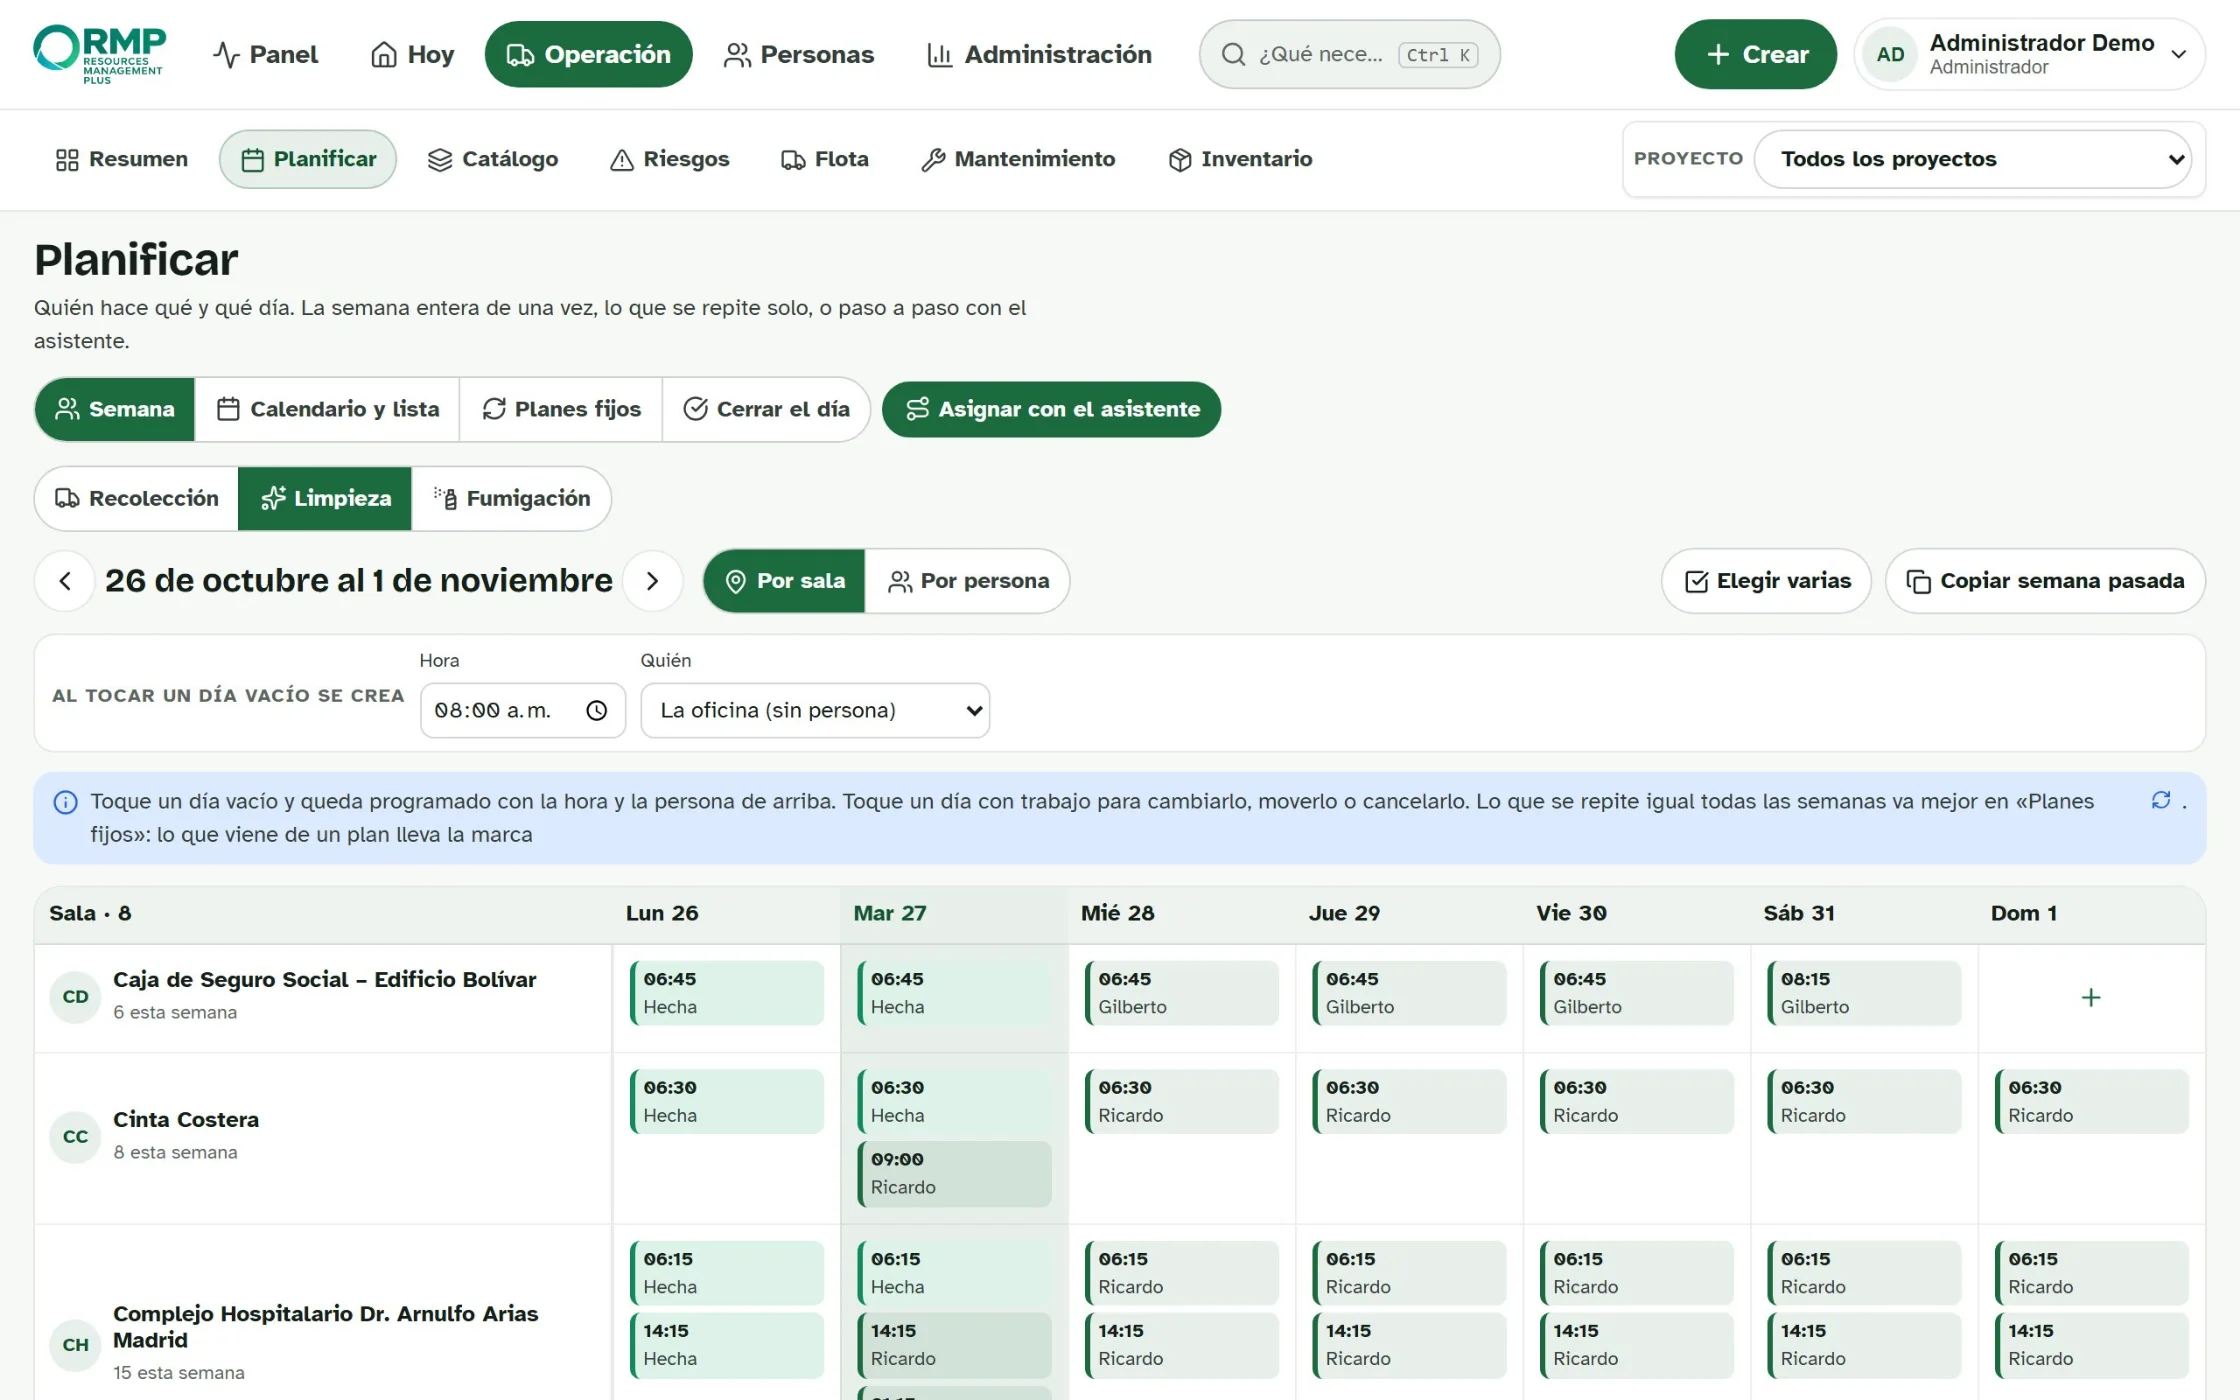
Task: Go to next week arrow
Action: [x=652, y=581]
